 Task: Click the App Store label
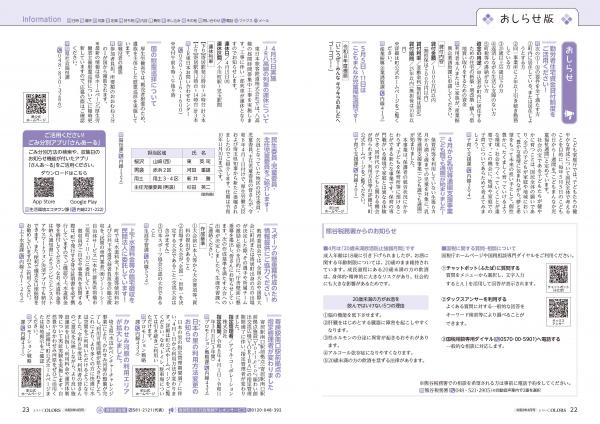[44, 202]
